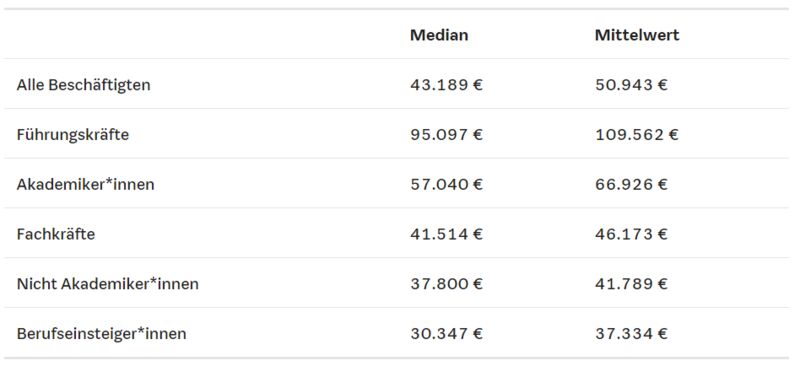Click the median value 37.800 €
This screenshot has height=377, width=800.
coord(446,284)
